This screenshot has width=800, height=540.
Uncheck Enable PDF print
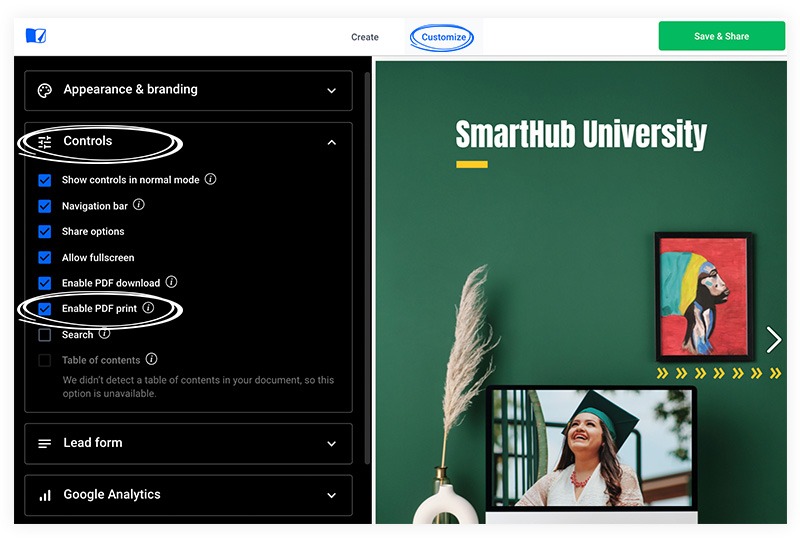(45, 309)
